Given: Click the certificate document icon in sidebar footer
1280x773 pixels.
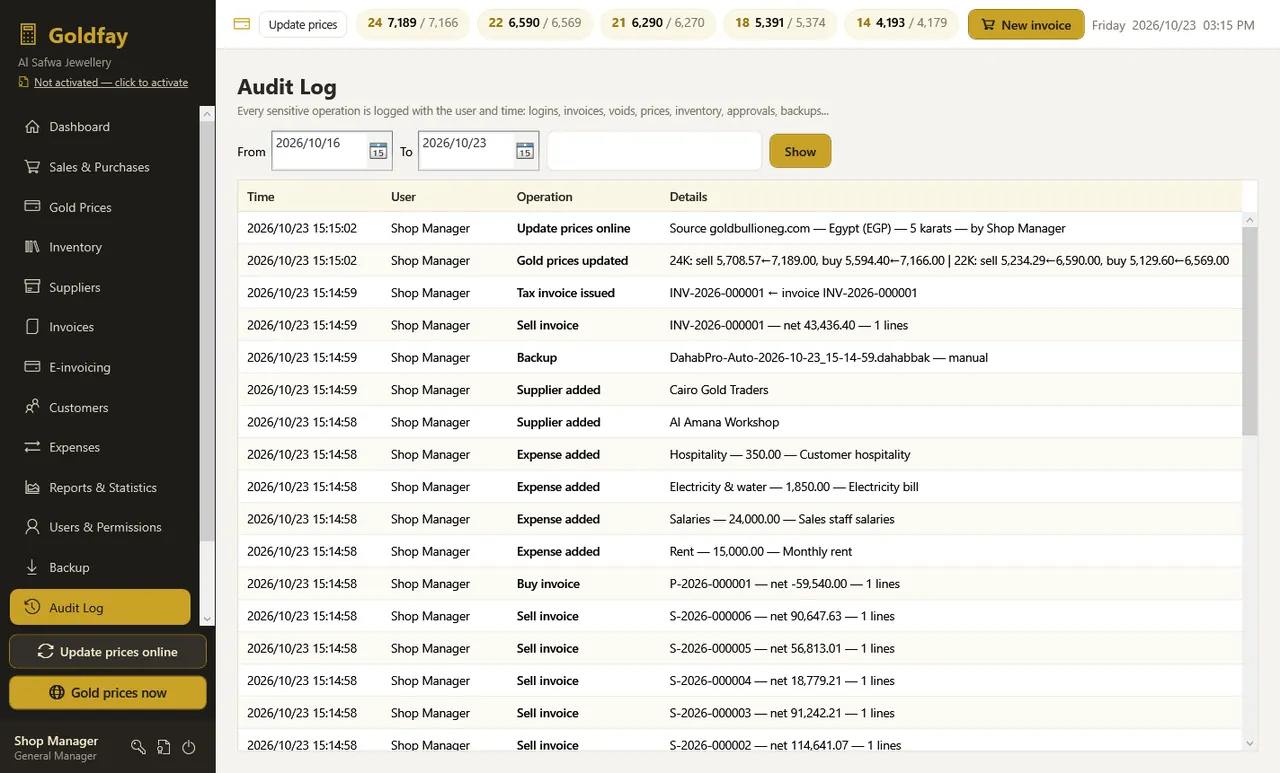Looking at the screenshot, I should [164, 747].
